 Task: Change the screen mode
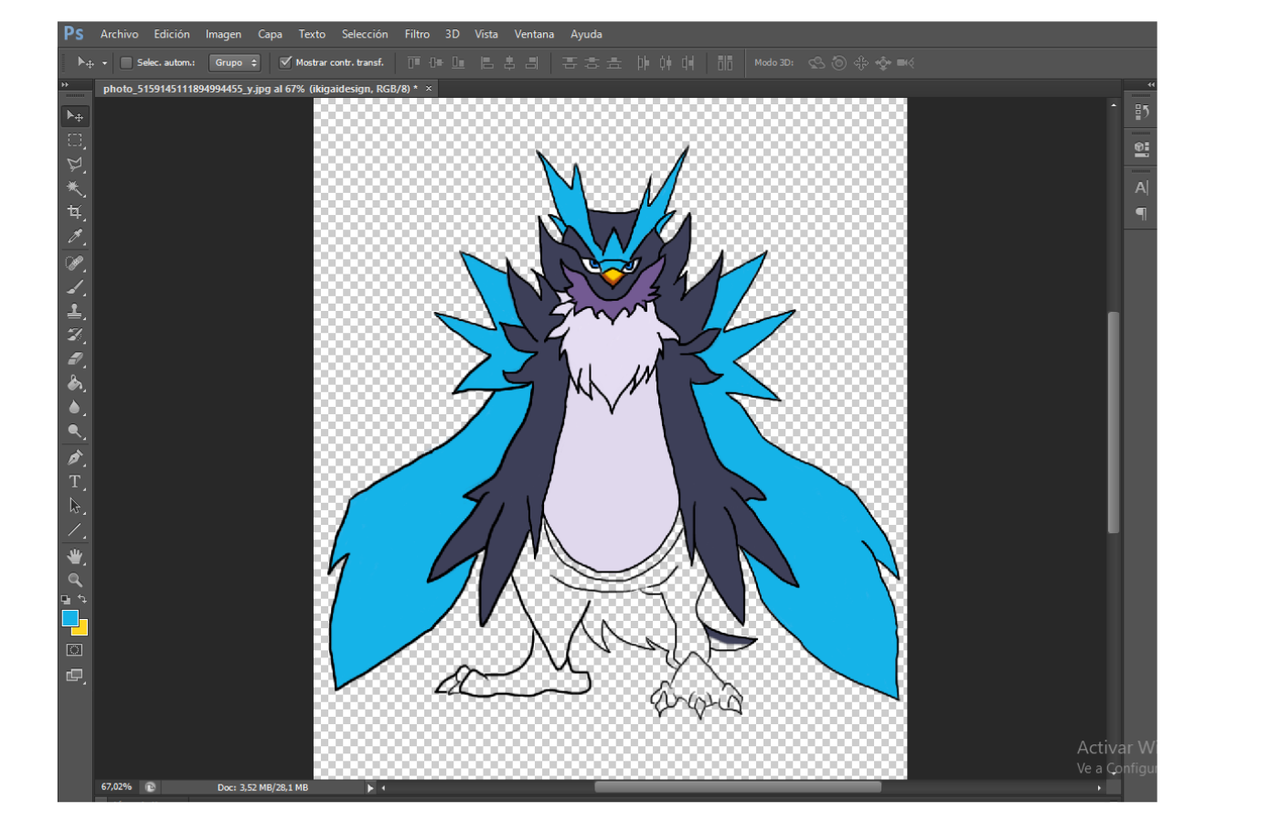tap(75, 675)
